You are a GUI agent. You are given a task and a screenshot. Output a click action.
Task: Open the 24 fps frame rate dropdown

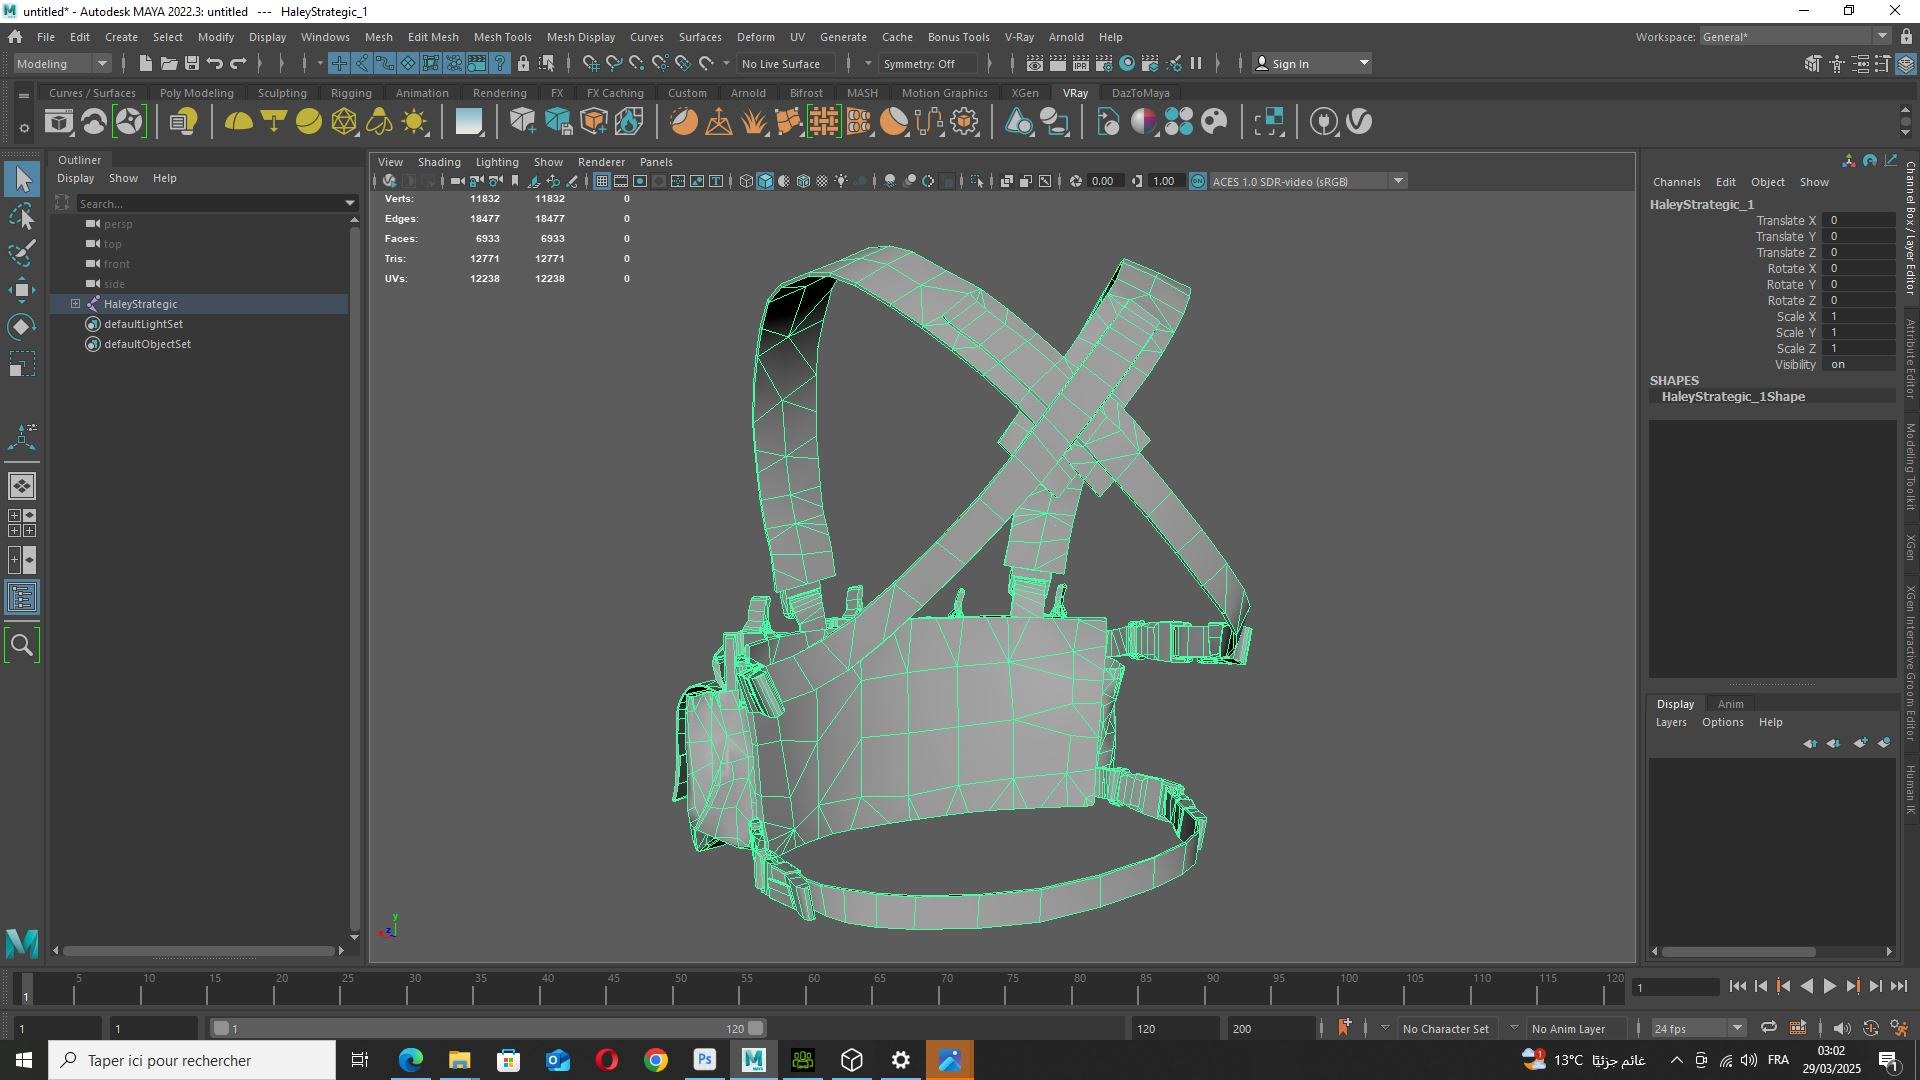tap(1697, 1028)
